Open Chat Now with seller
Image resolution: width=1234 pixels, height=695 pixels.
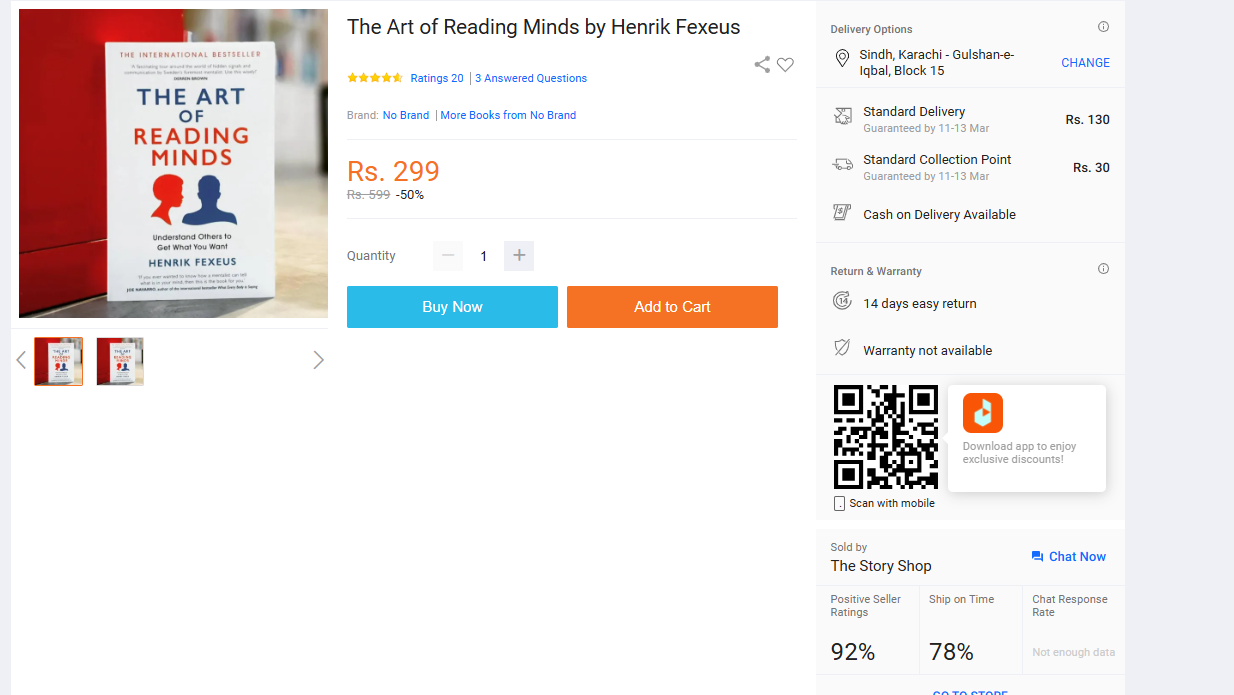1068,557
